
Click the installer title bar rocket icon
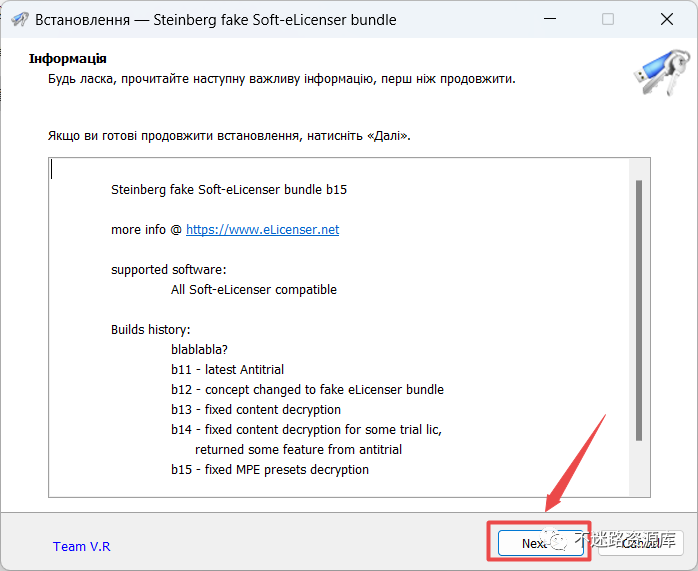pyautogui.click(x=20, y=20)
